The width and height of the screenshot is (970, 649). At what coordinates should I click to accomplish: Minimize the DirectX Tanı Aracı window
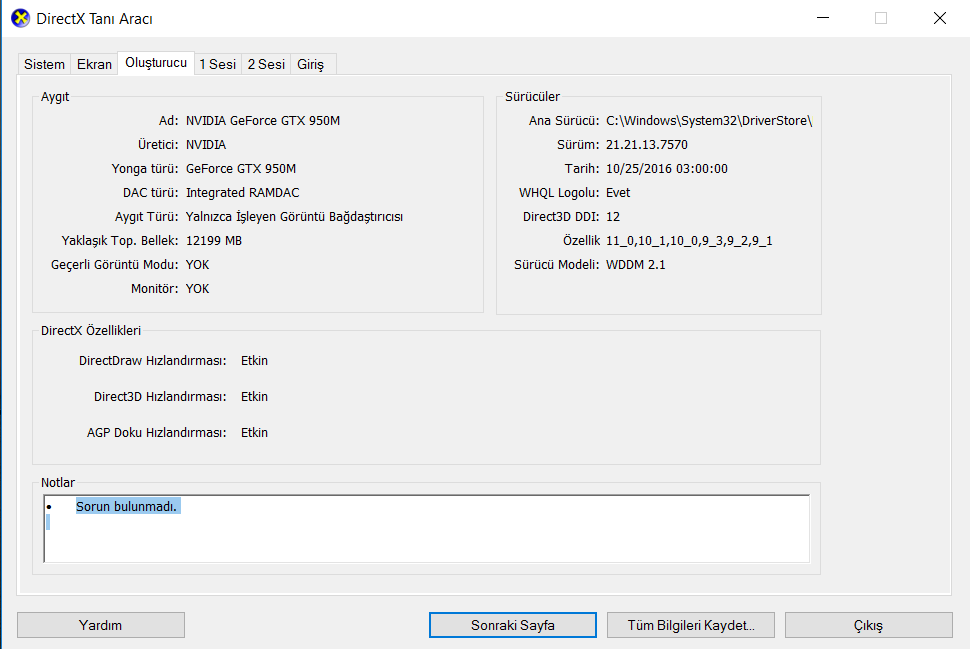[x=823, y=18]
